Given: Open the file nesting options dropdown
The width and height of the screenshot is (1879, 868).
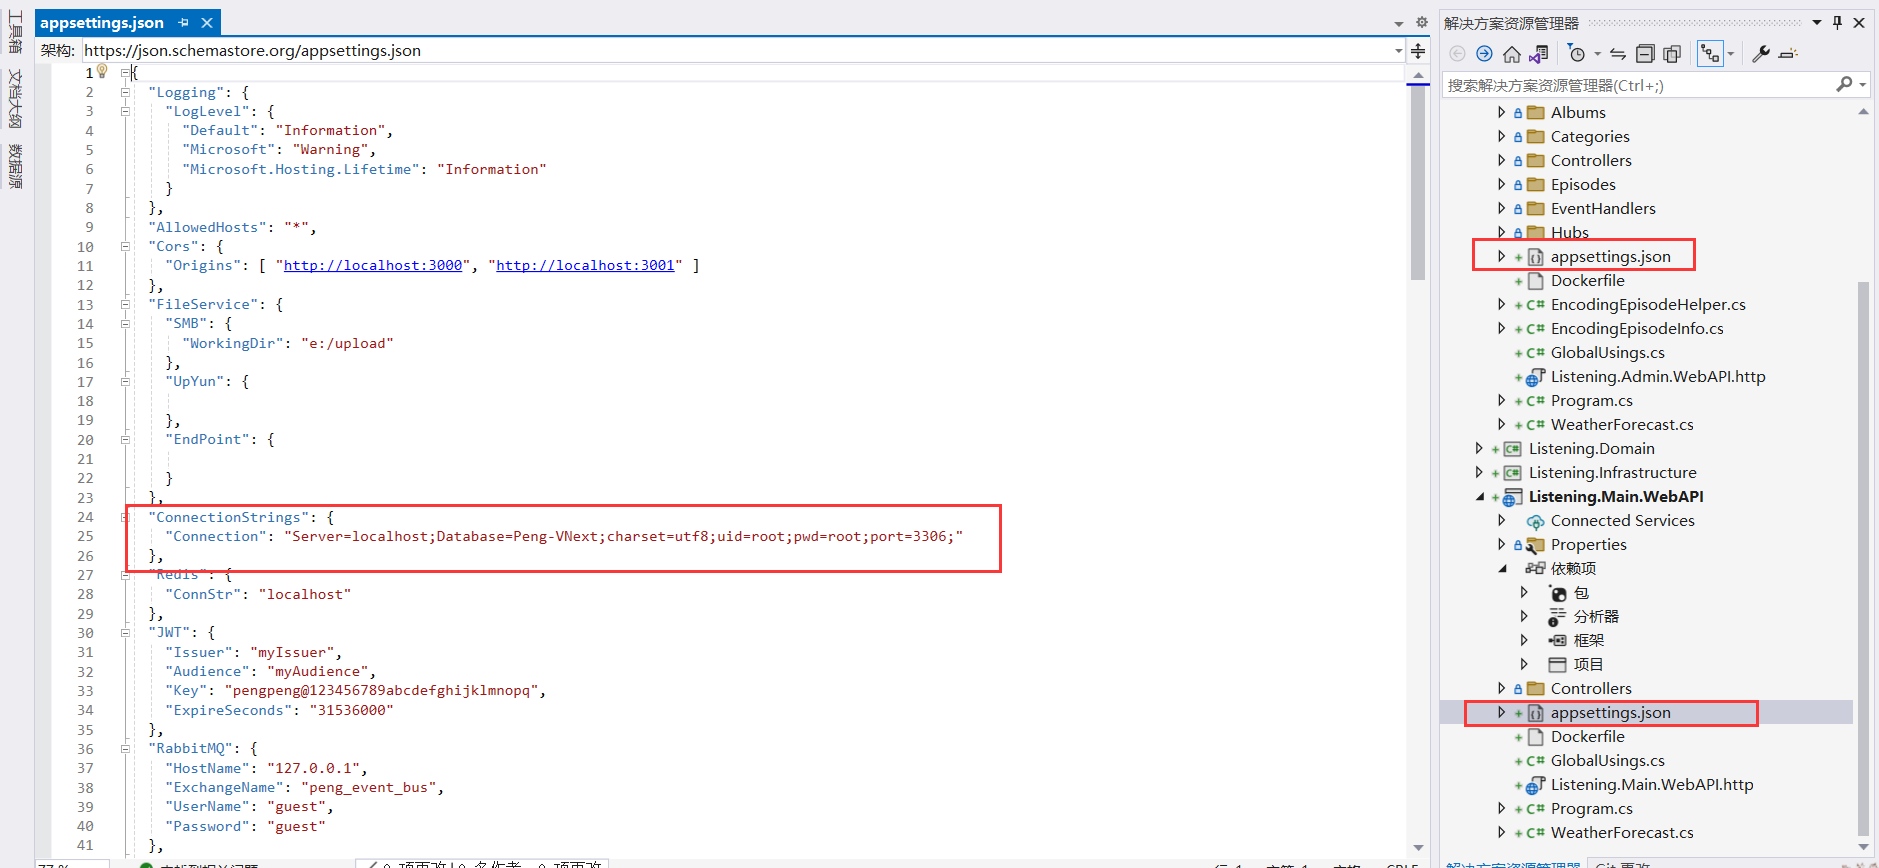Looking at the screenshot, I should (x=1731, y=54).
